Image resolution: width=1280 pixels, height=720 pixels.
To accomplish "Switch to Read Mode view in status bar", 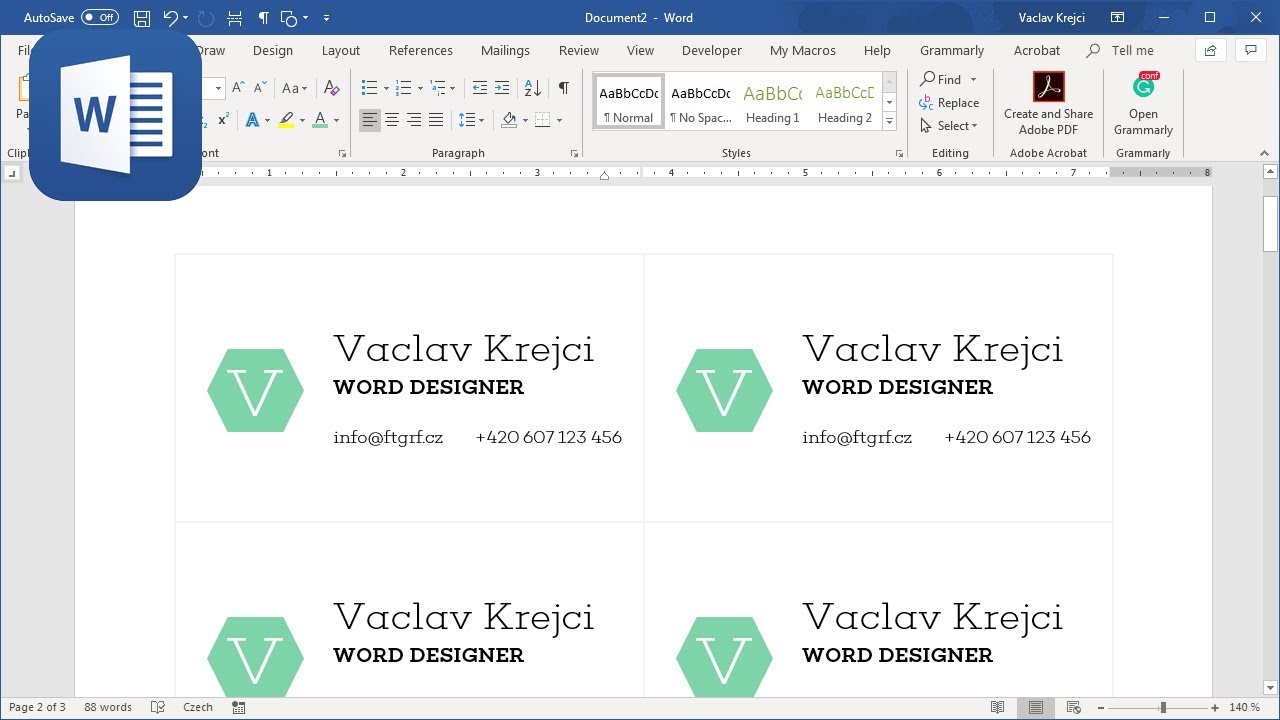I will (x=997, y=707).
